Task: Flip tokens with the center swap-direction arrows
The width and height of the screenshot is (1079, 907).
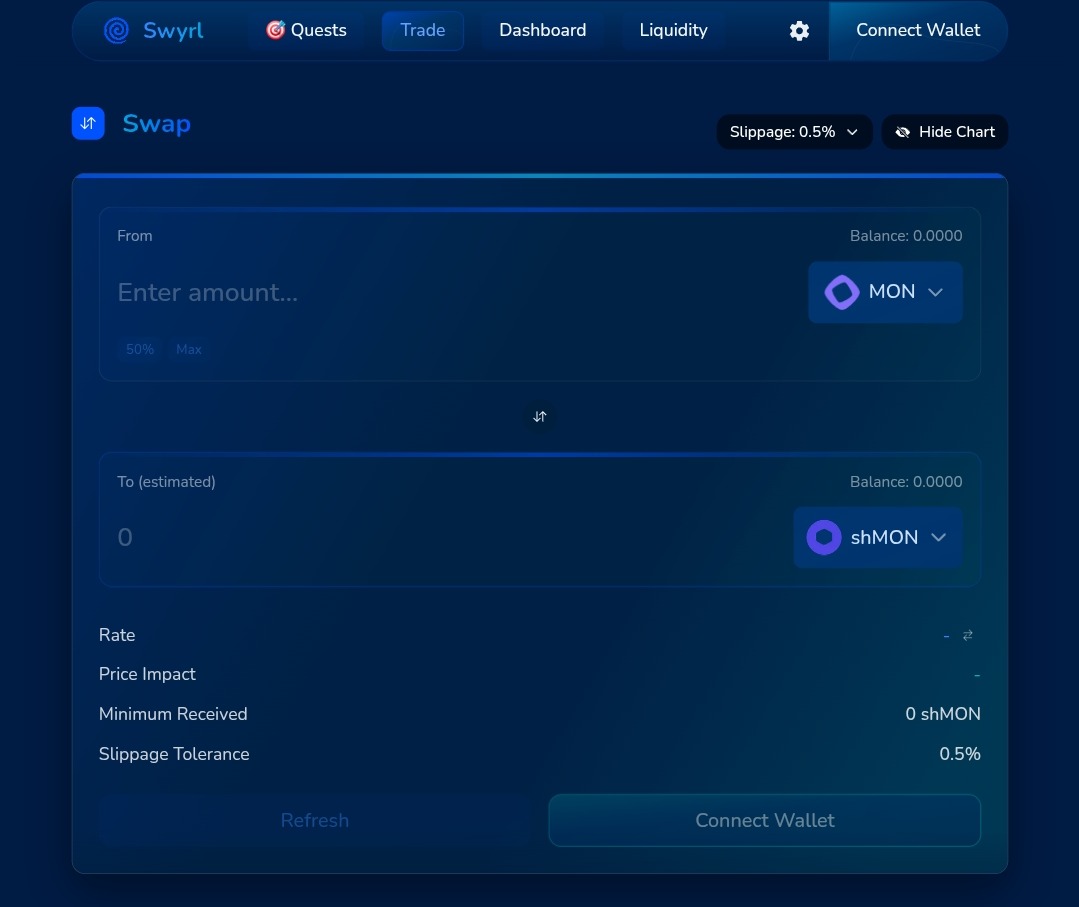Action: pyautogui.click(x=540, y=416)
